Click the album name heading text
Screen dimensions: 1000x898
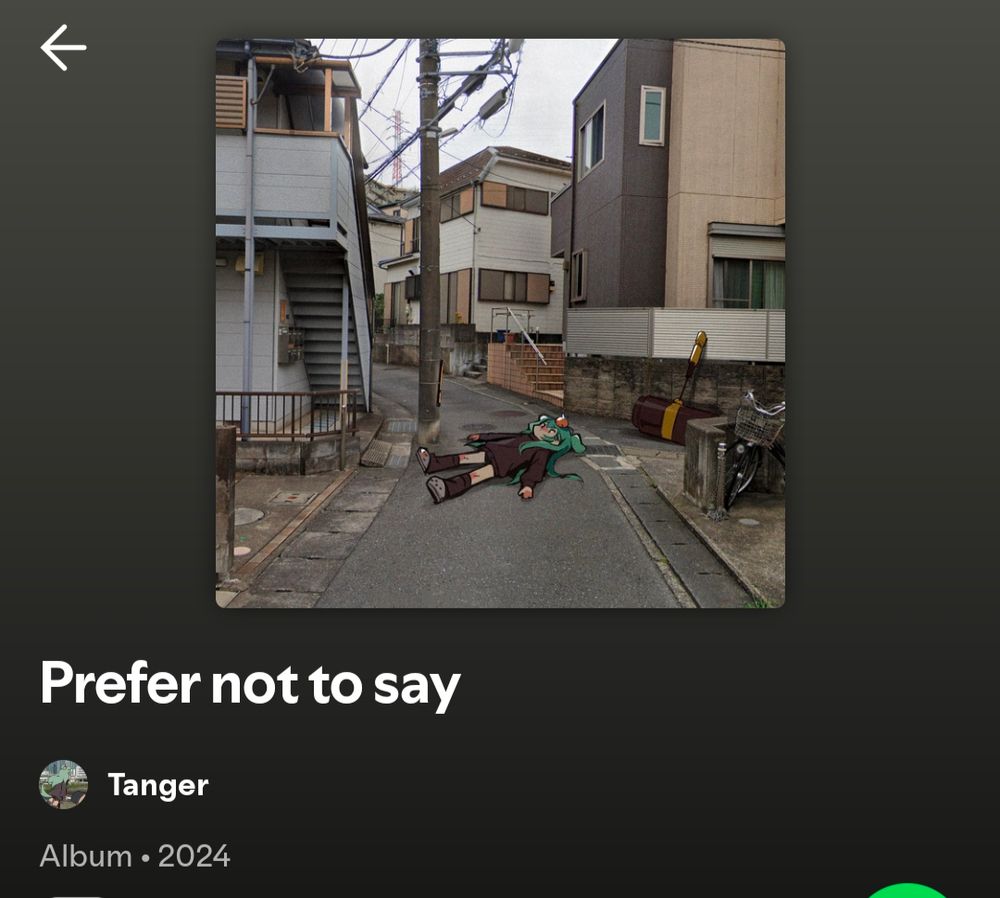pyautogui.click(x=250, y=684)
